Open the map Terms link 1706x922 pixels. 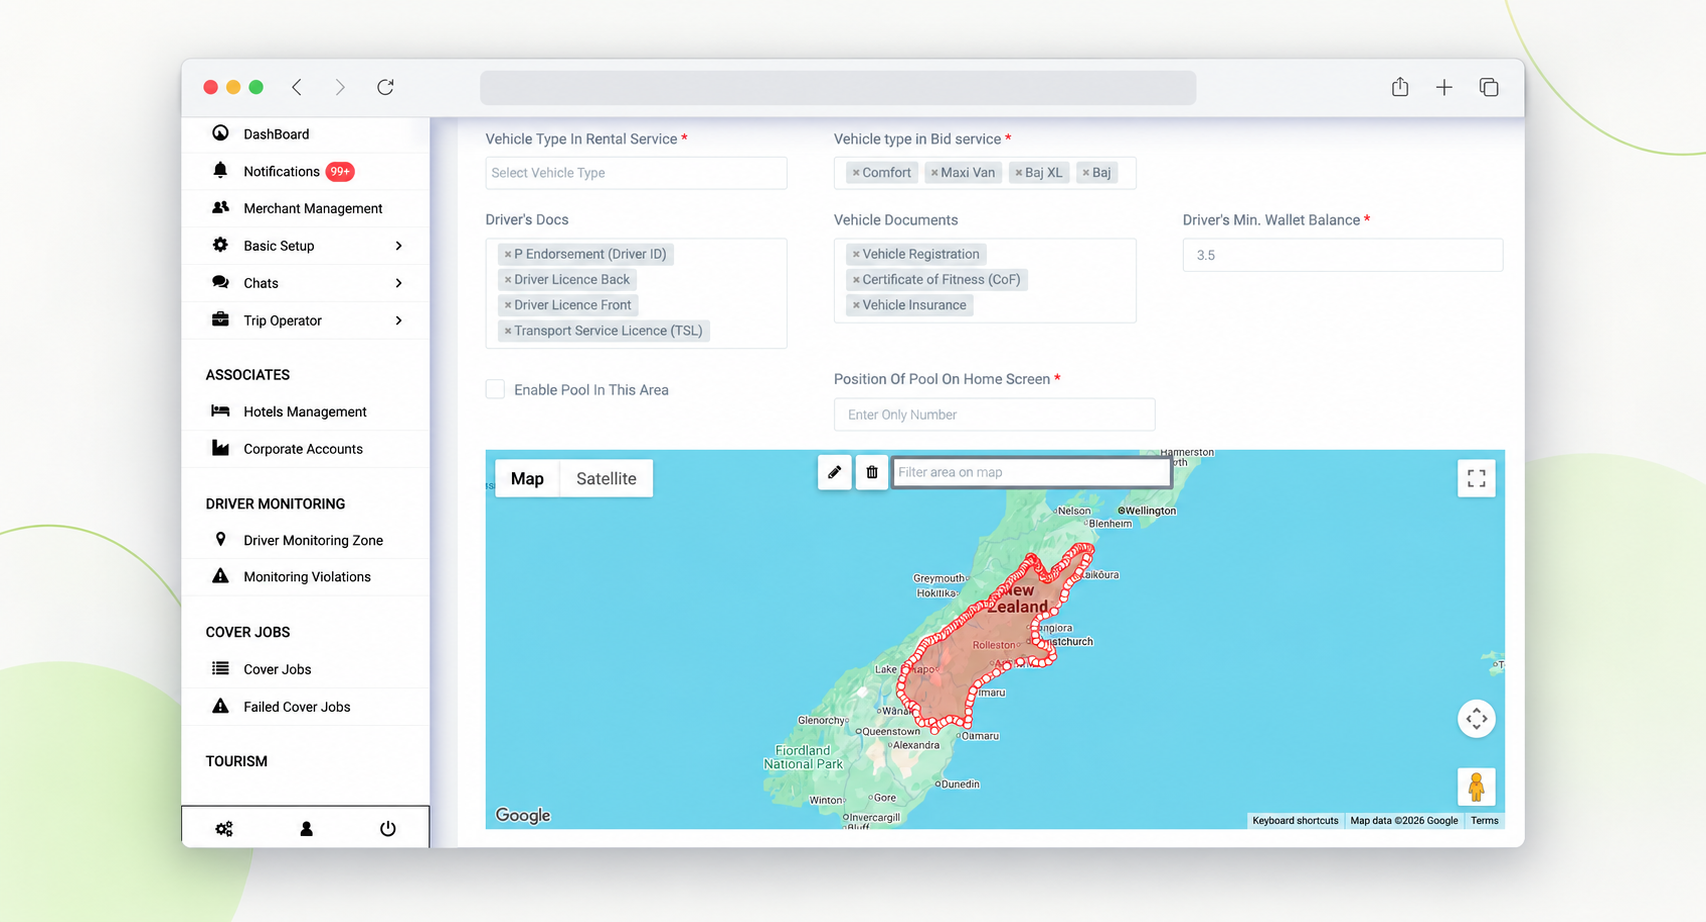point(1484,821)
